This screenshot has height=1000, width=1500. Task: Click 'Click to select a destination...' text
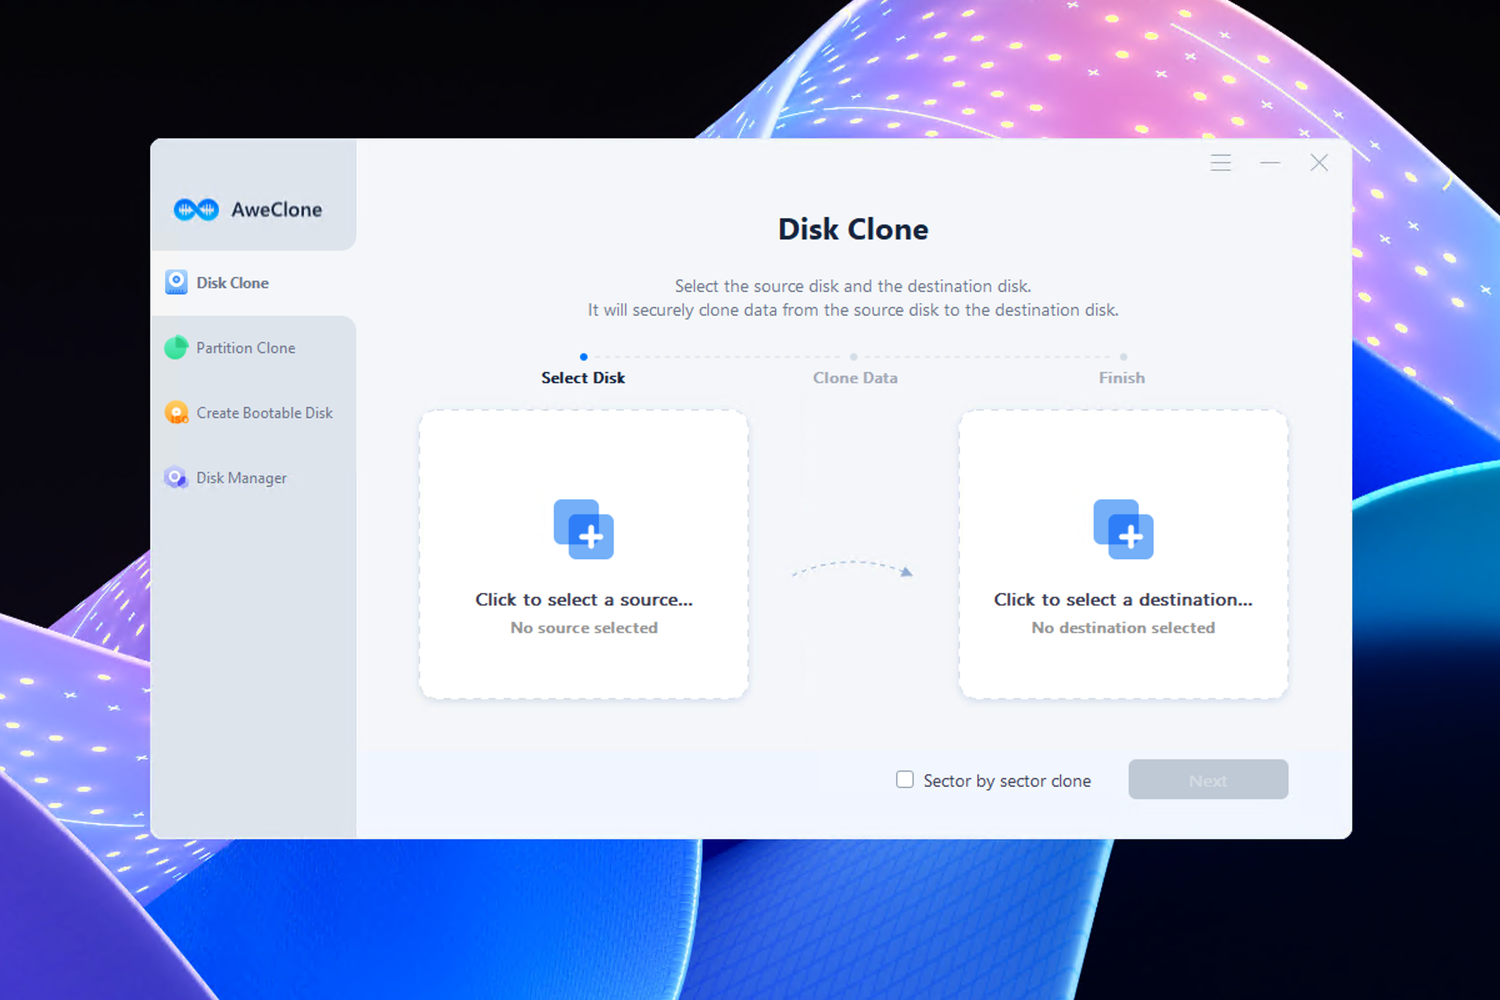(x=1123, y=600)
